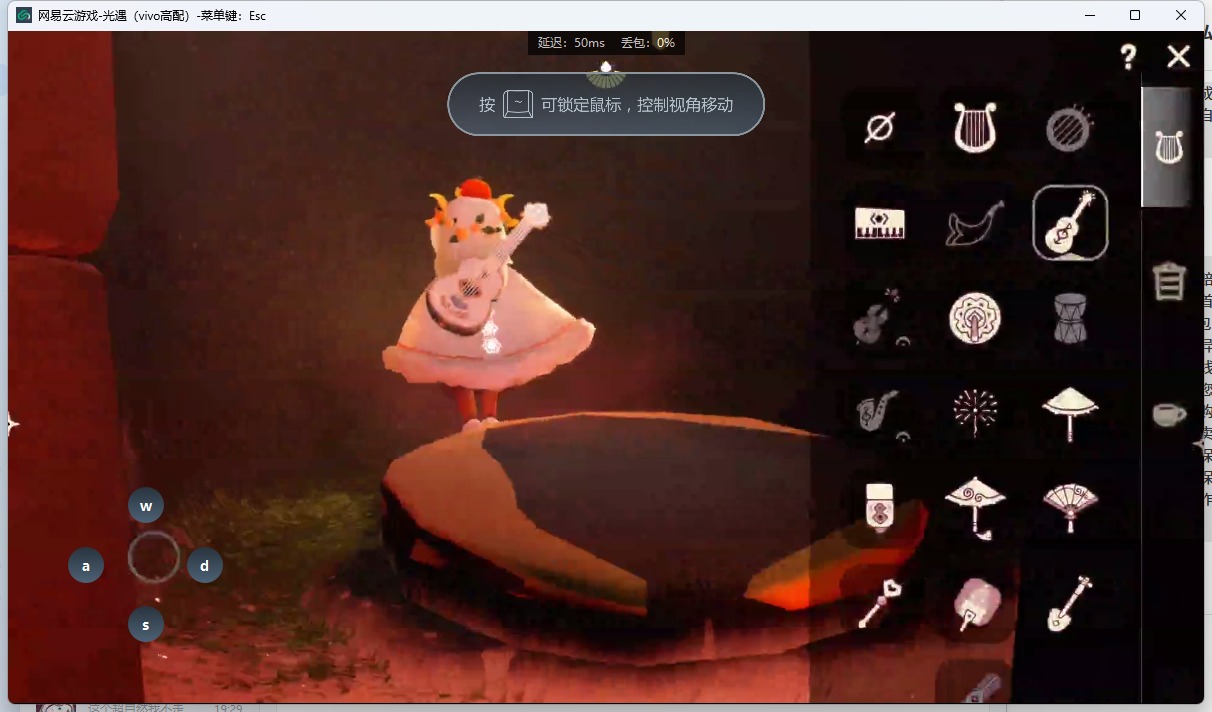Click the virtual joystick center ring

[154, 558]
